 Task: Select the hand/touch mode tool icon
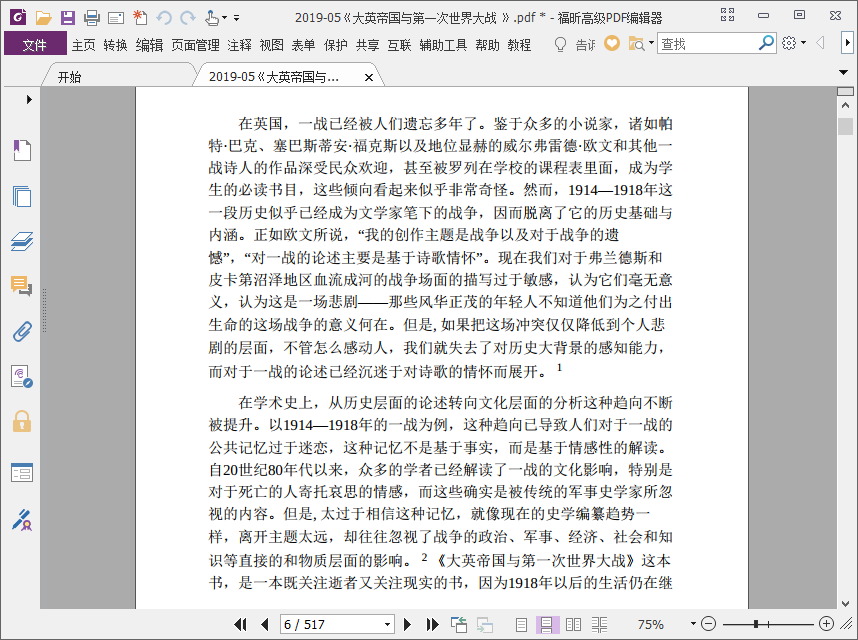click(212, 18)
